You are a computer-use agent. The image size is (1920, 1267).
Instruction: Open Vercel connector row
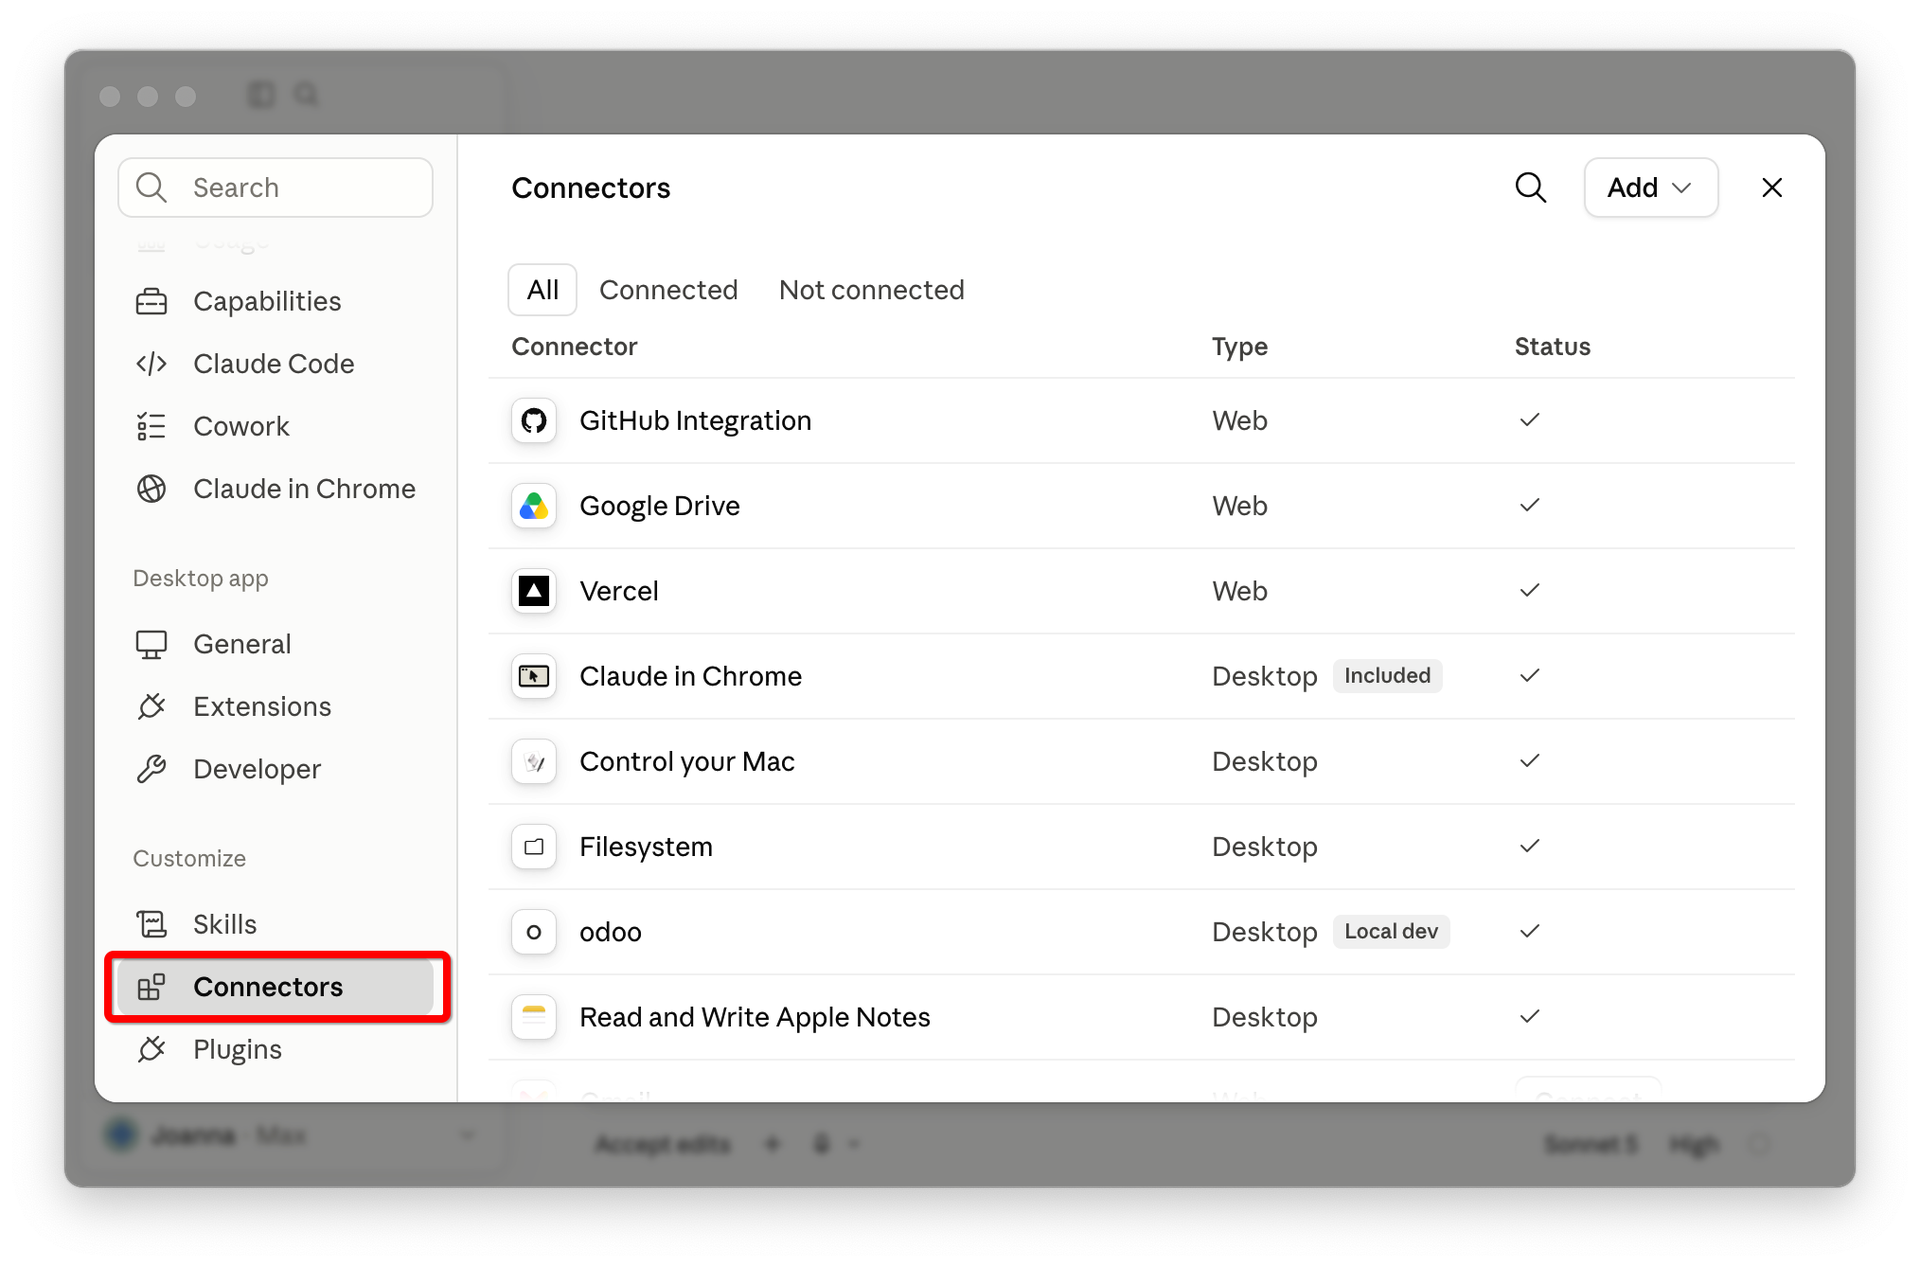(x=1140, y=591)
